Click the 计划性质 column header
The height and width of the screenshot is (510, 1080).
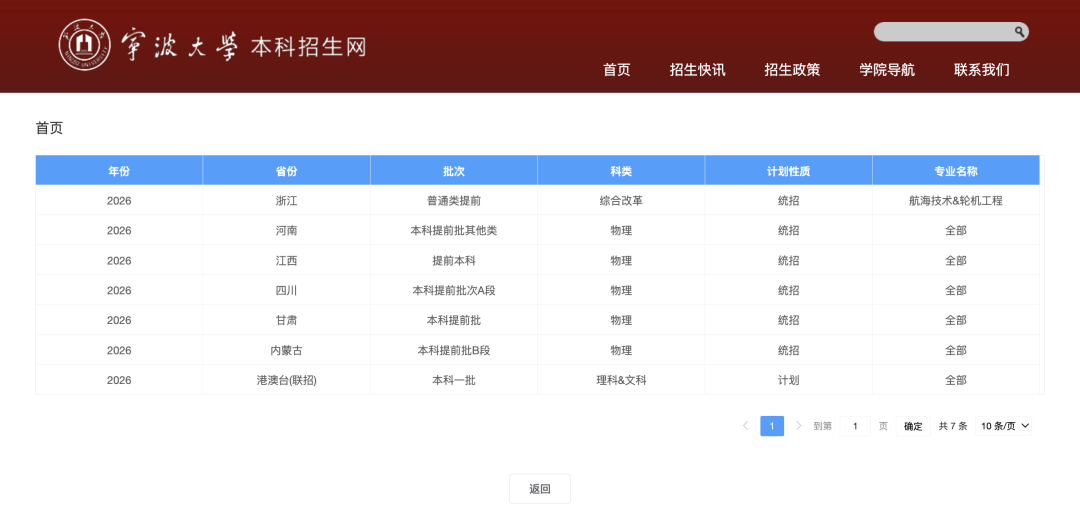(789, 171)
